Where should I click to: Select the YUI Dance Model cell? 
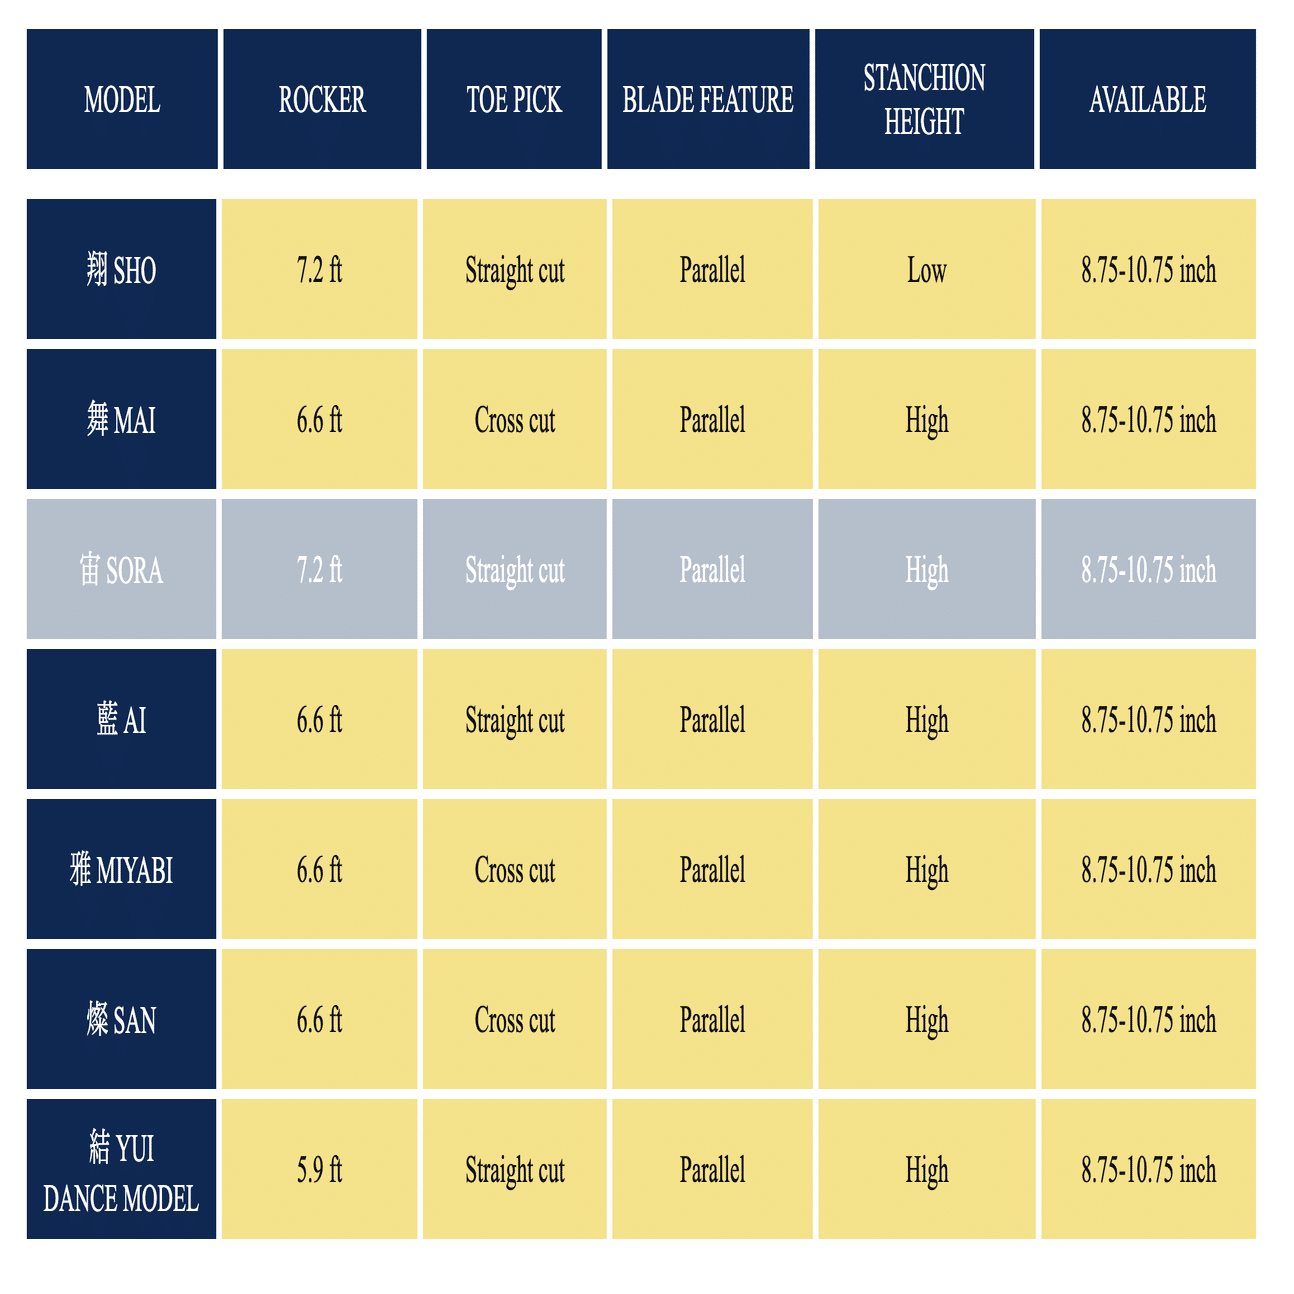pyautogui.click(x=121, y=1170)
